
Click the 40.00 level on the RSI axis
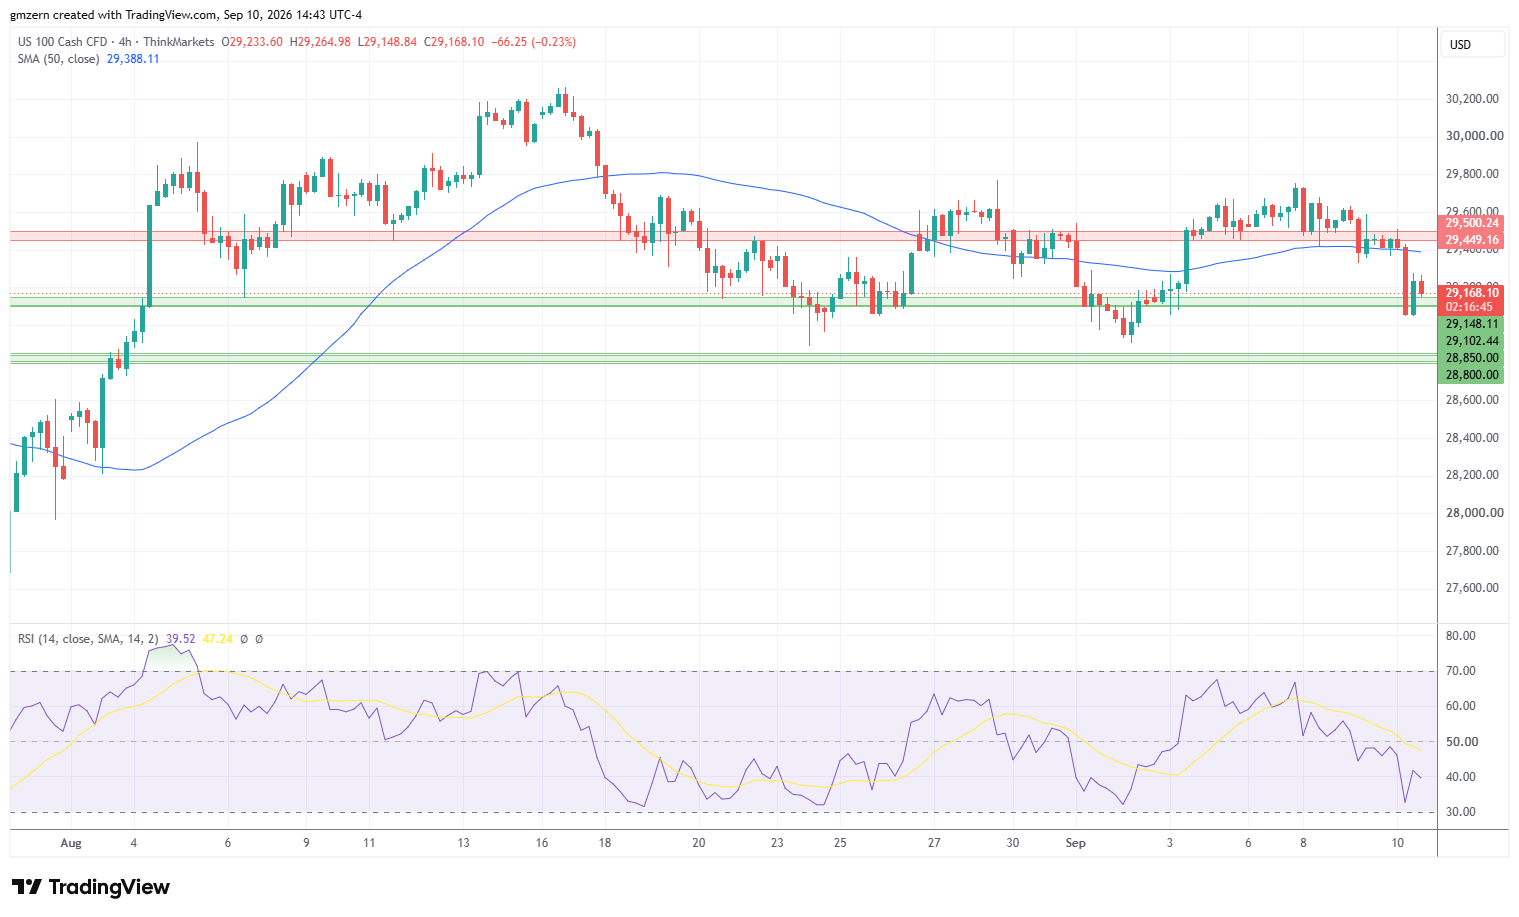[1461, 777]
